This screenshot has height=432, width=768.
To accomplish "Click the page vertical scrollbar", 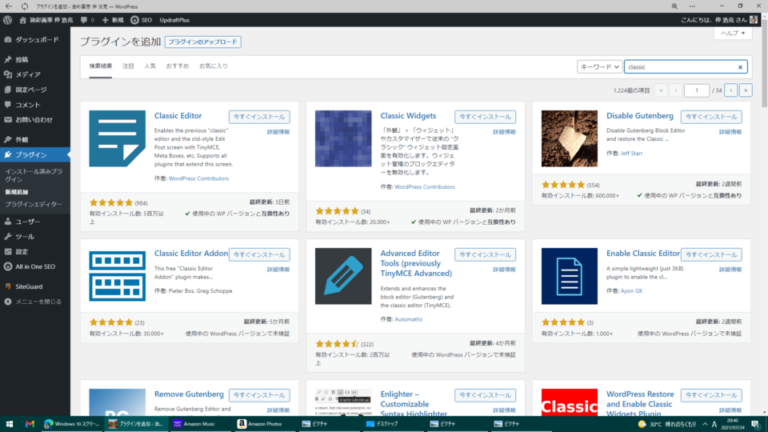I will (764, 64).
